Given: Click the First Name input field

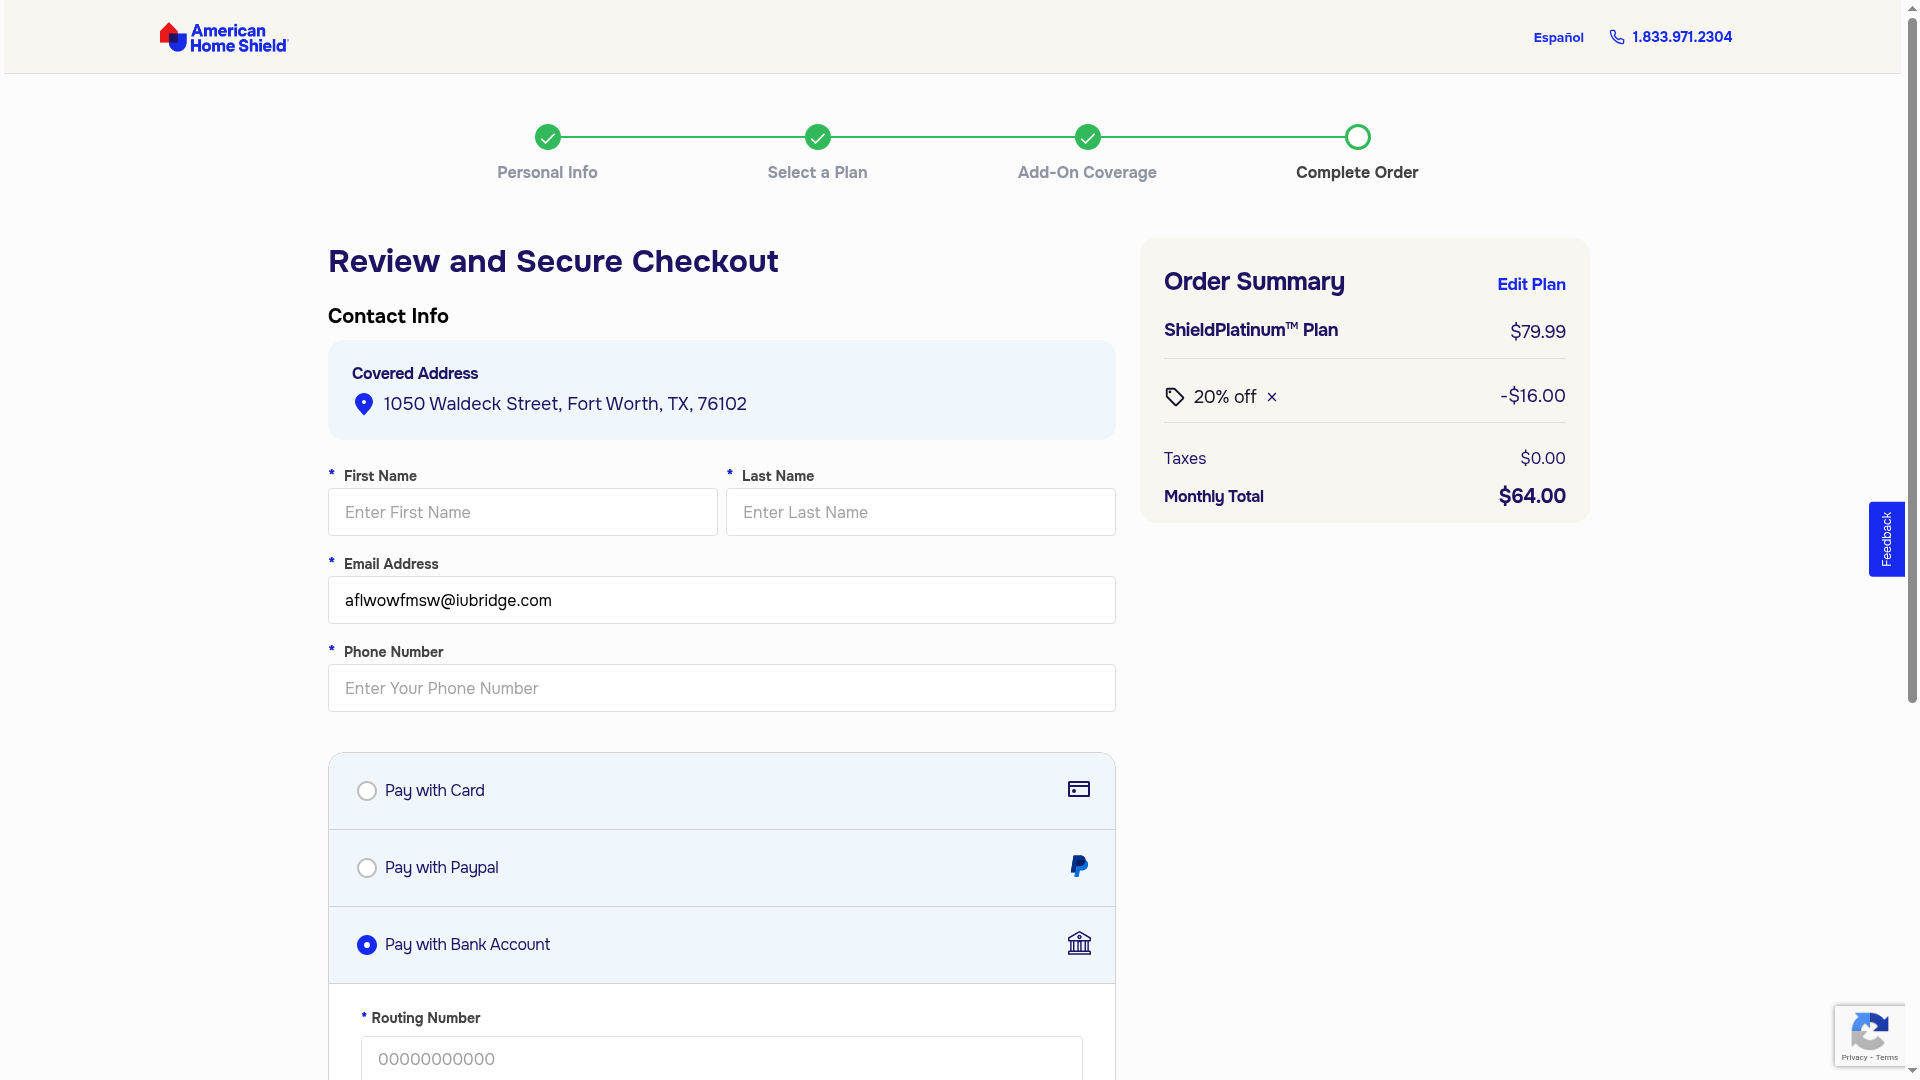Looking at the screenshot, I should (x=522, y=512).
